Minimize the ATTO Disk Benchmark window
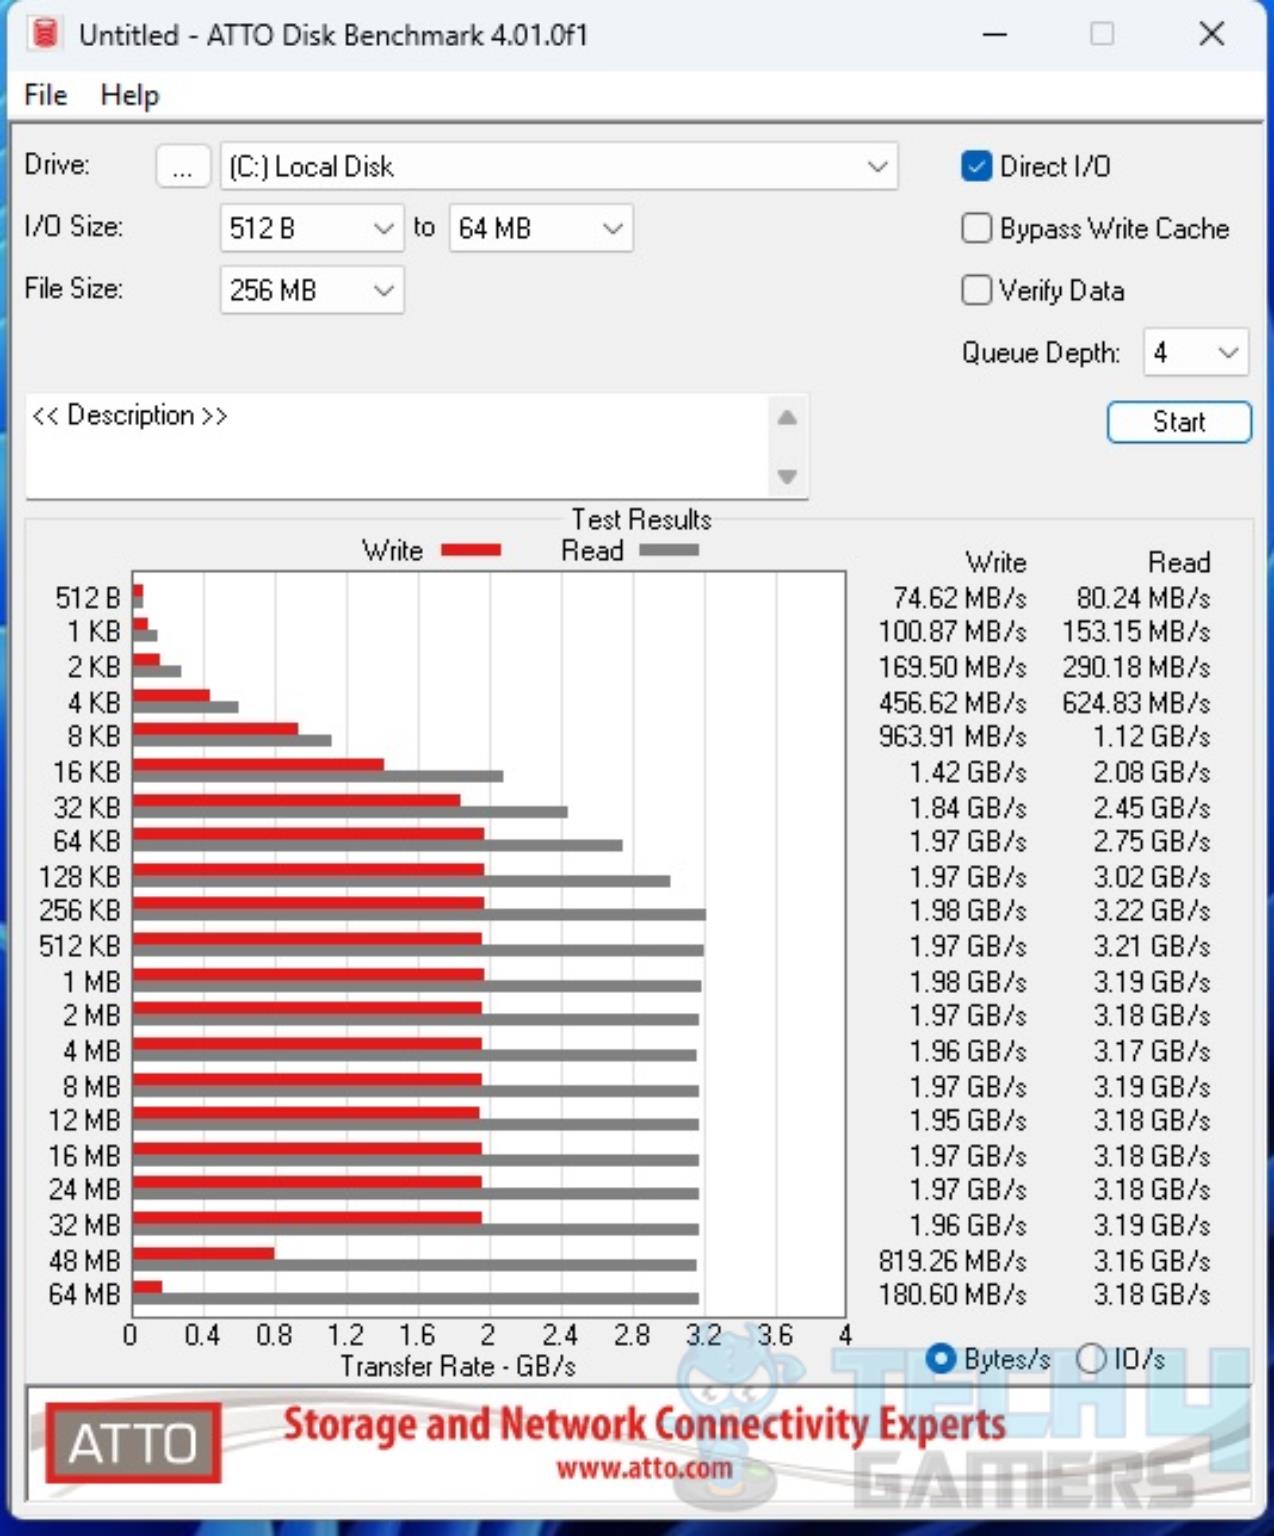1274x1536 pixels. pos(994,34)
